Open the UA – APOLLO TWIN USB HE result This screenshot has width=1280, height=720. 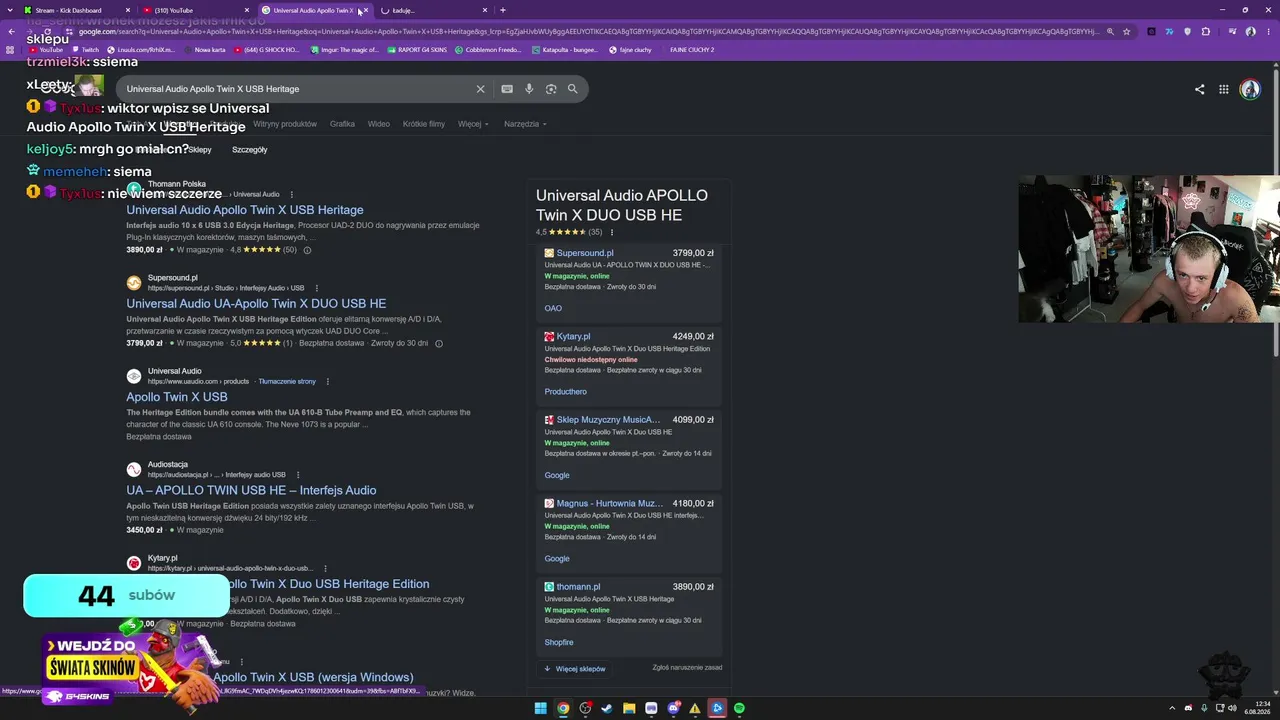(x=251, y=490)
